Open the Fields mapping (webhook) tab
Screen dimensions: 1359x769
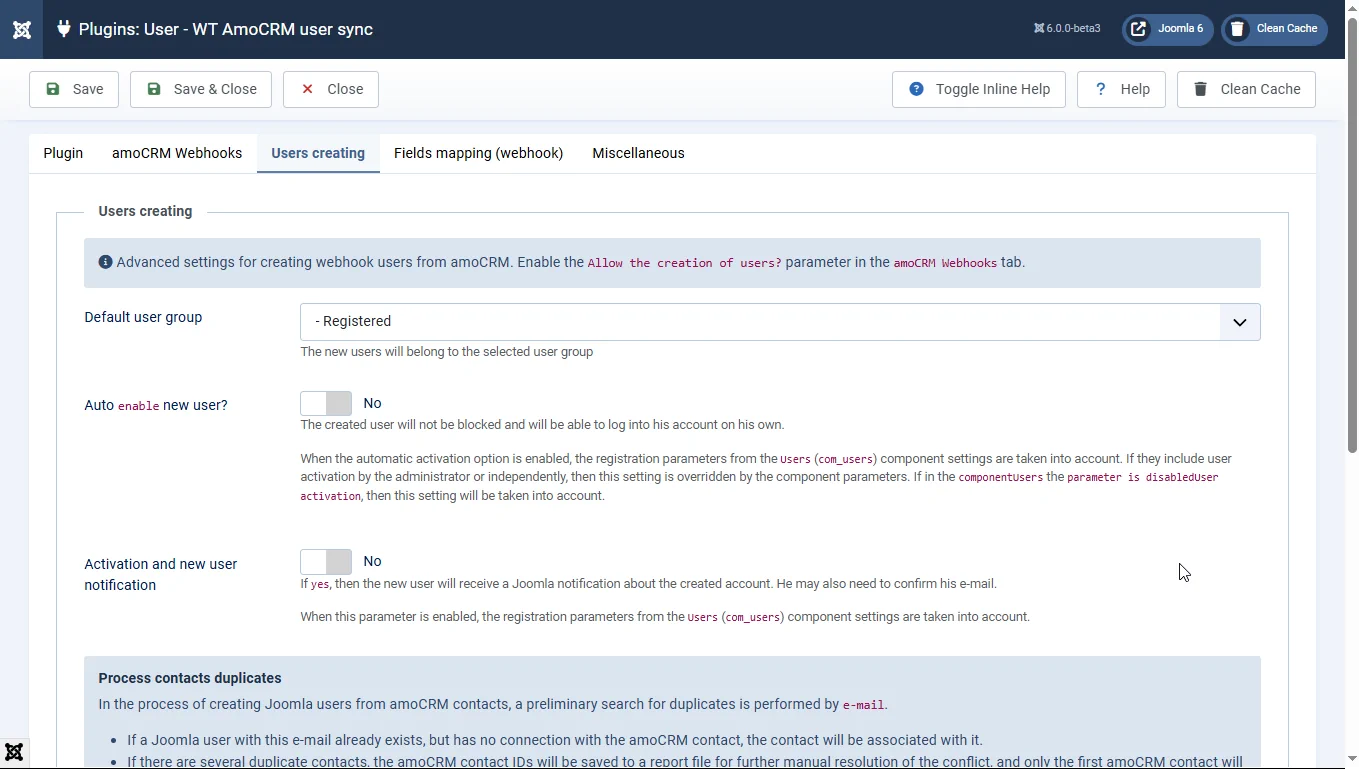(478, 153)
